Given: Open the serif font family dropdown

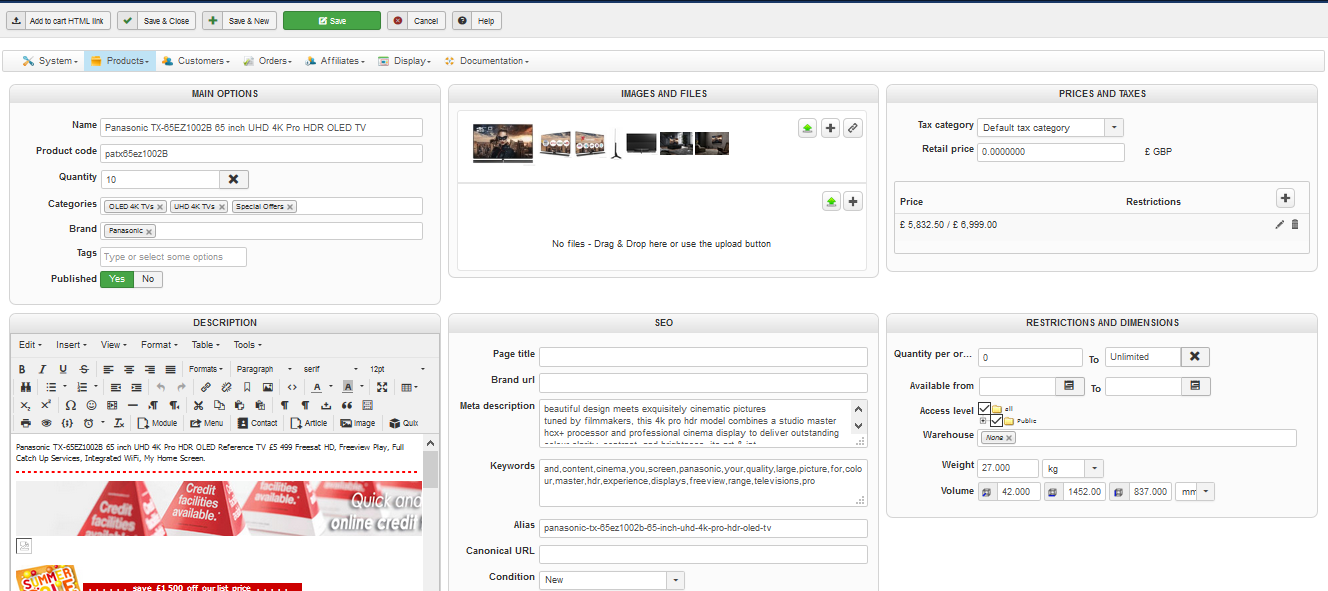Looking at the screenshot, I should coord(331,369).
